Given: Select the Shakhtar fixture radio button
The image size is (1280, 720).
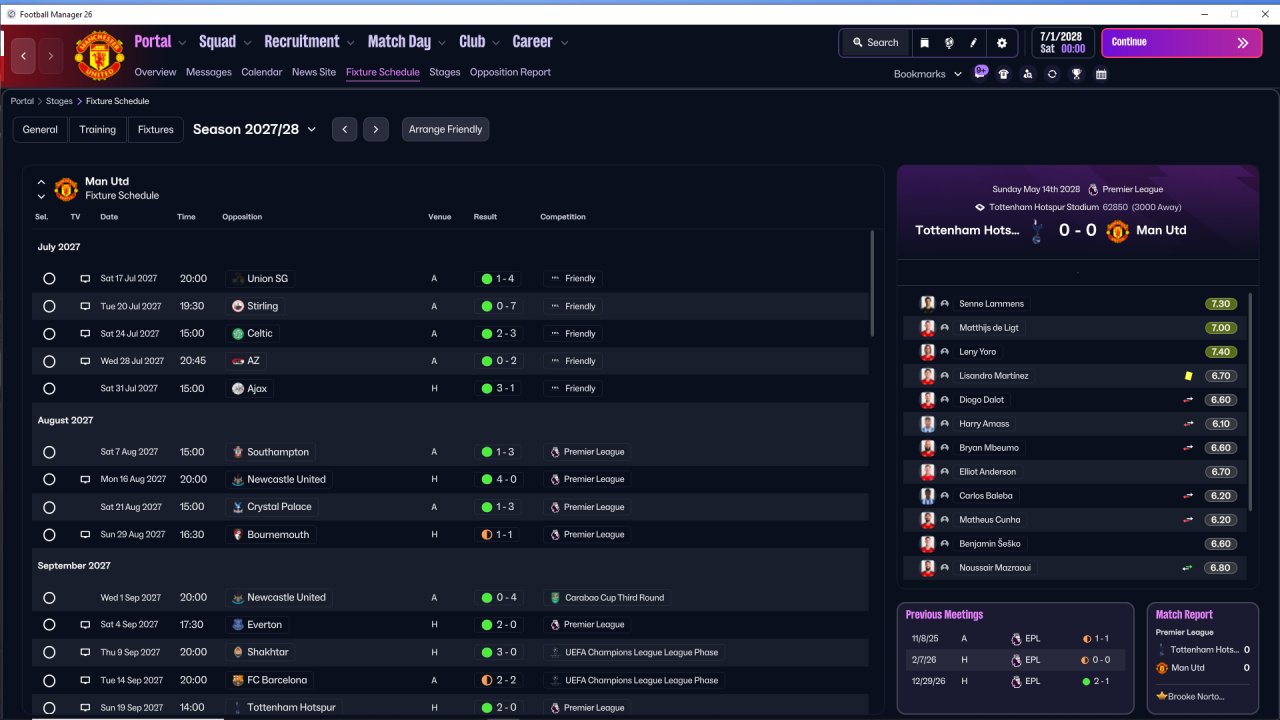Looking at the screenshot, I should click(x=49, y=652).
